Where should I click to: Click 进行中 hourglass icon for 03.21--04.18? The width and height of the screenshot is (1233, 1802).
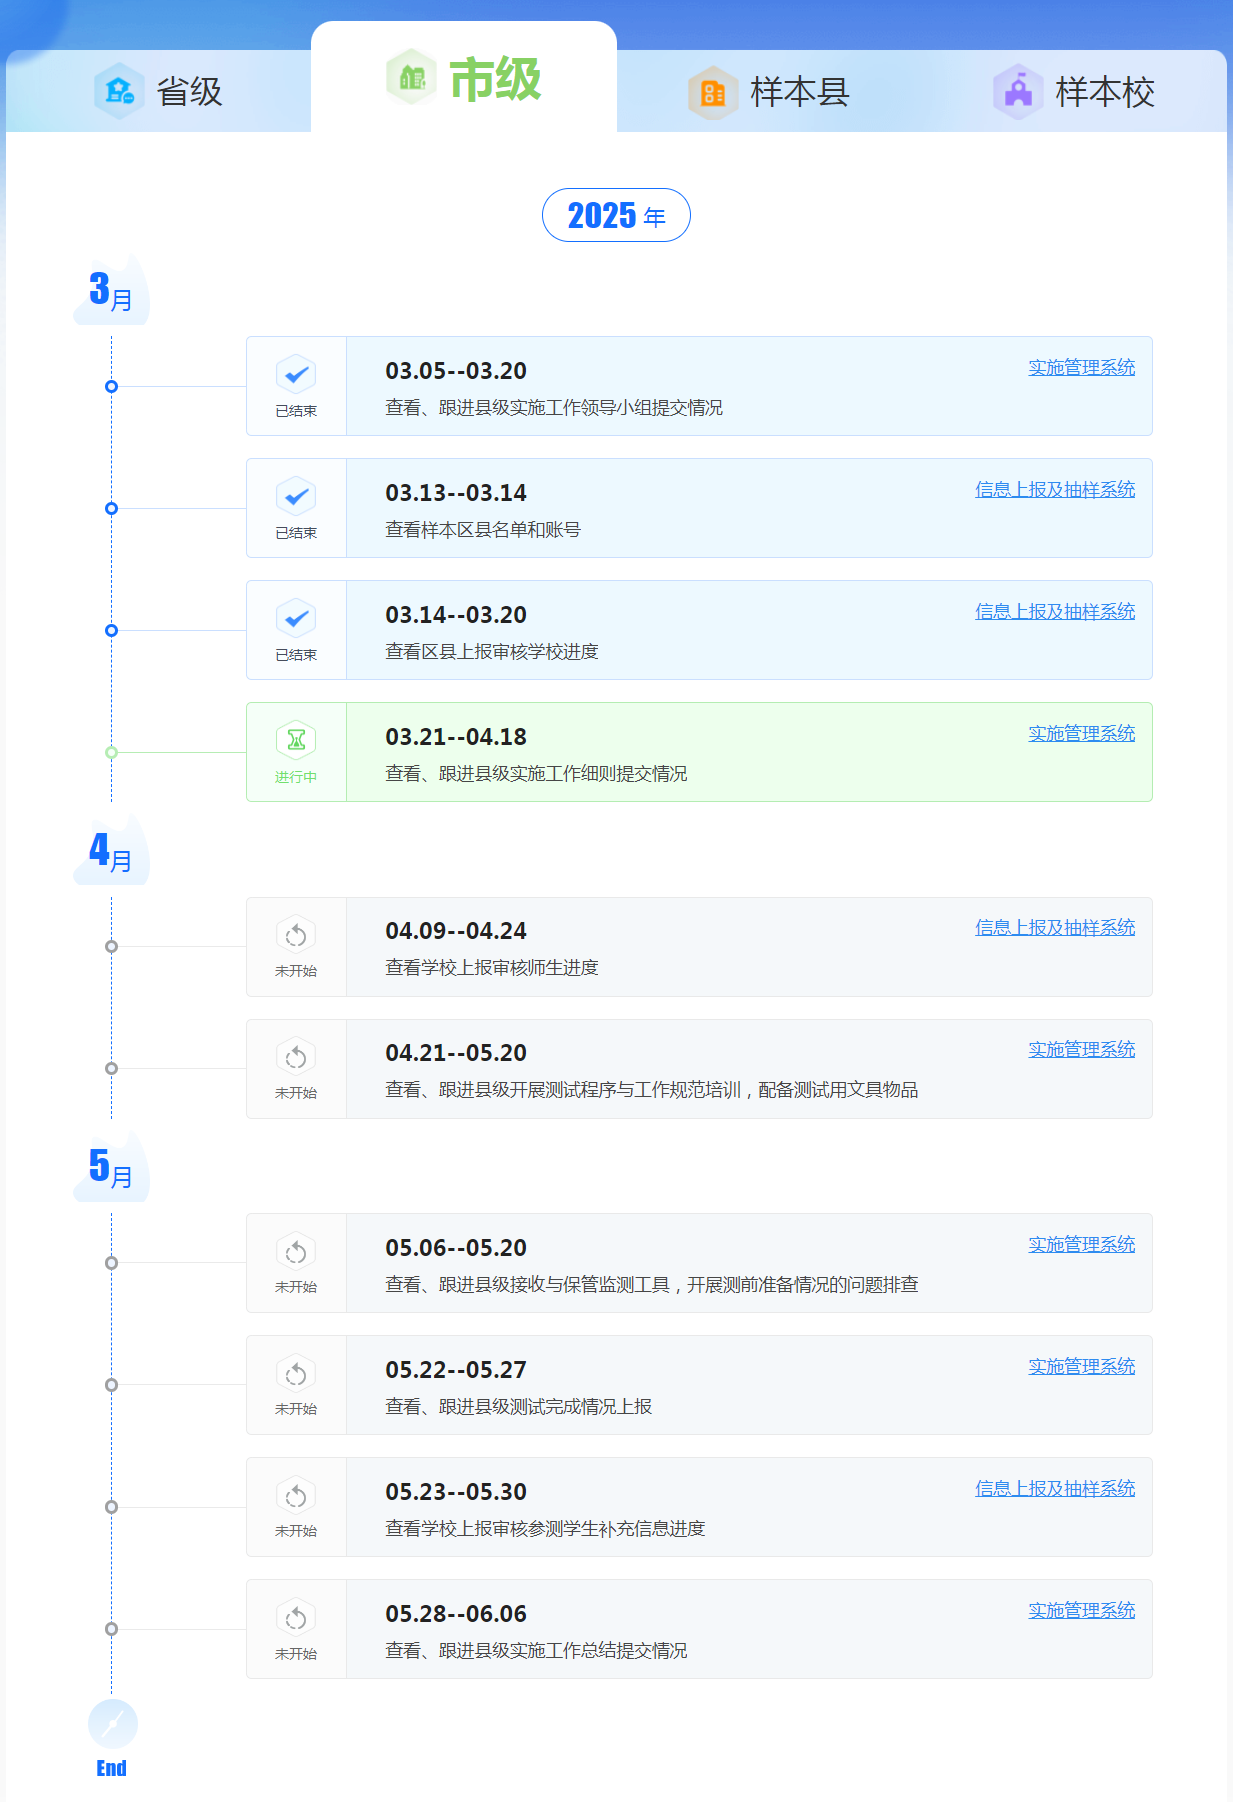tap(296, 741)
